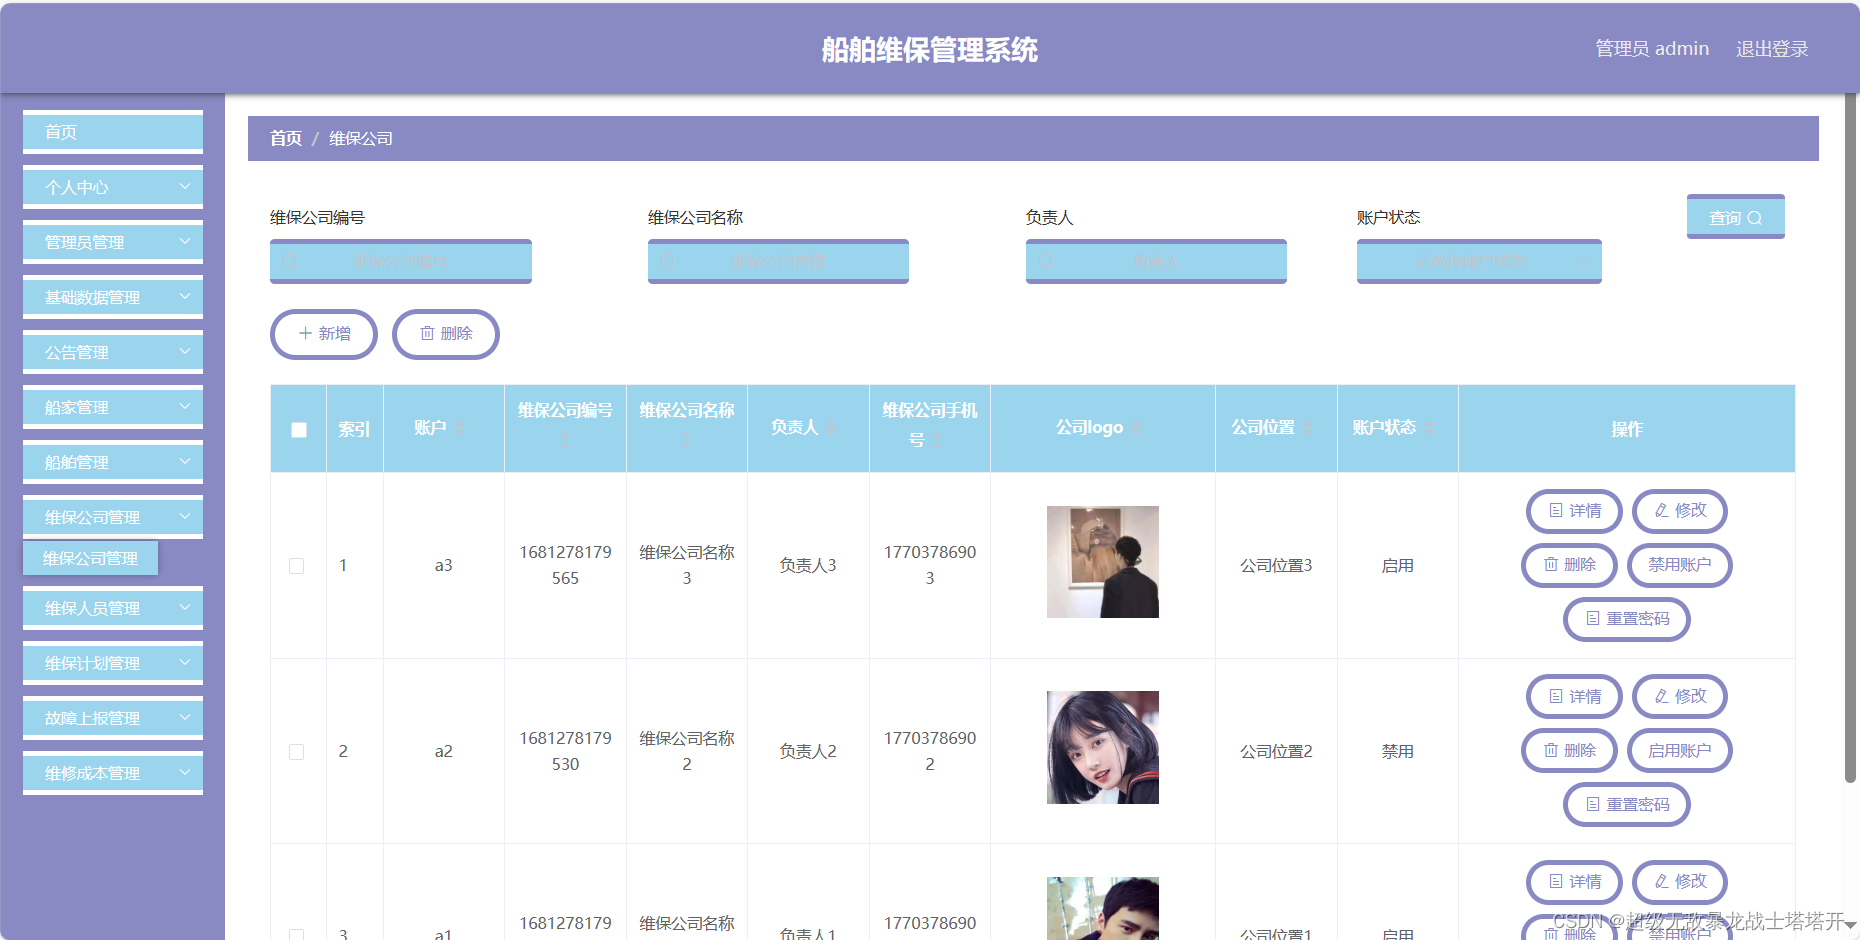Click the 新增 add button
1860x940 pixels.
tap(324, 334)
